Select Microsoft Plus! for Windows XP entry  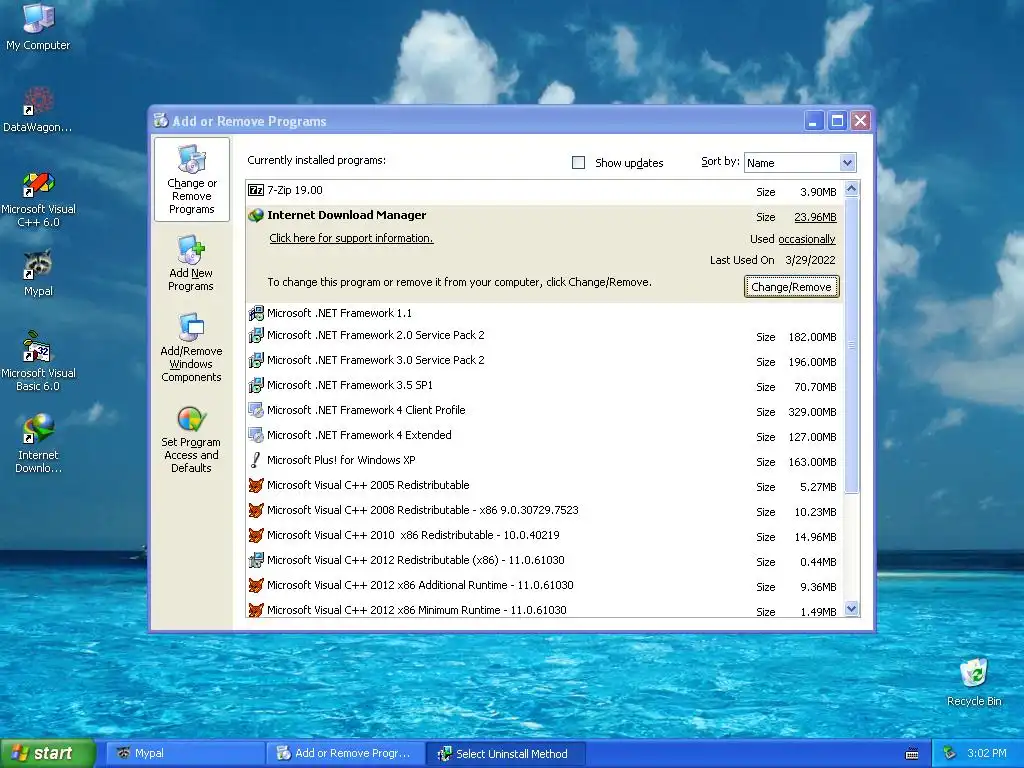341,460
